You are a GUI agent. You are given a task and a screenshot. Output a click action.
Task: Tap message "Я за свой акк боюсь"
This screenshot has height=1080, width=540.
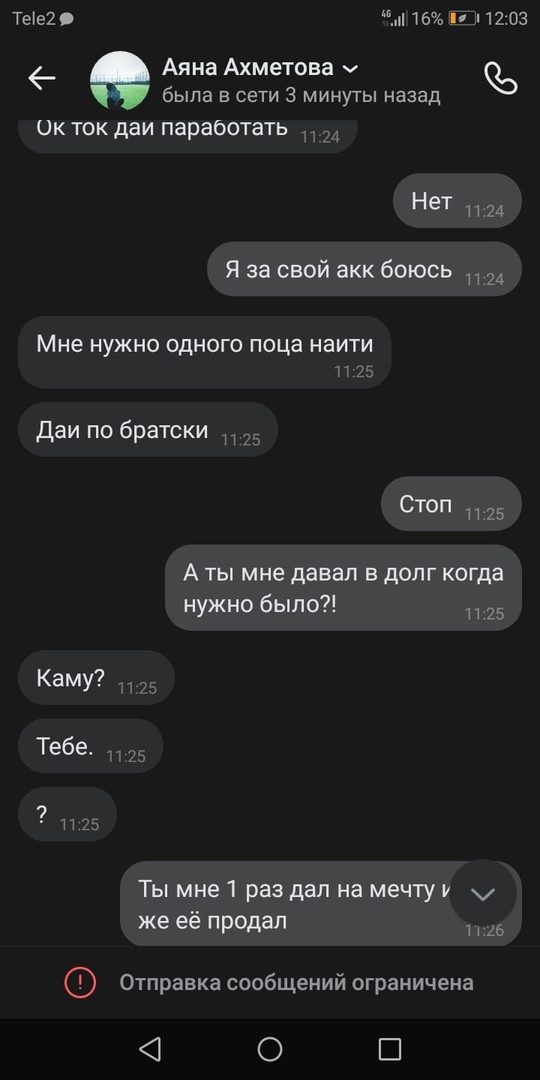[364, 269]
